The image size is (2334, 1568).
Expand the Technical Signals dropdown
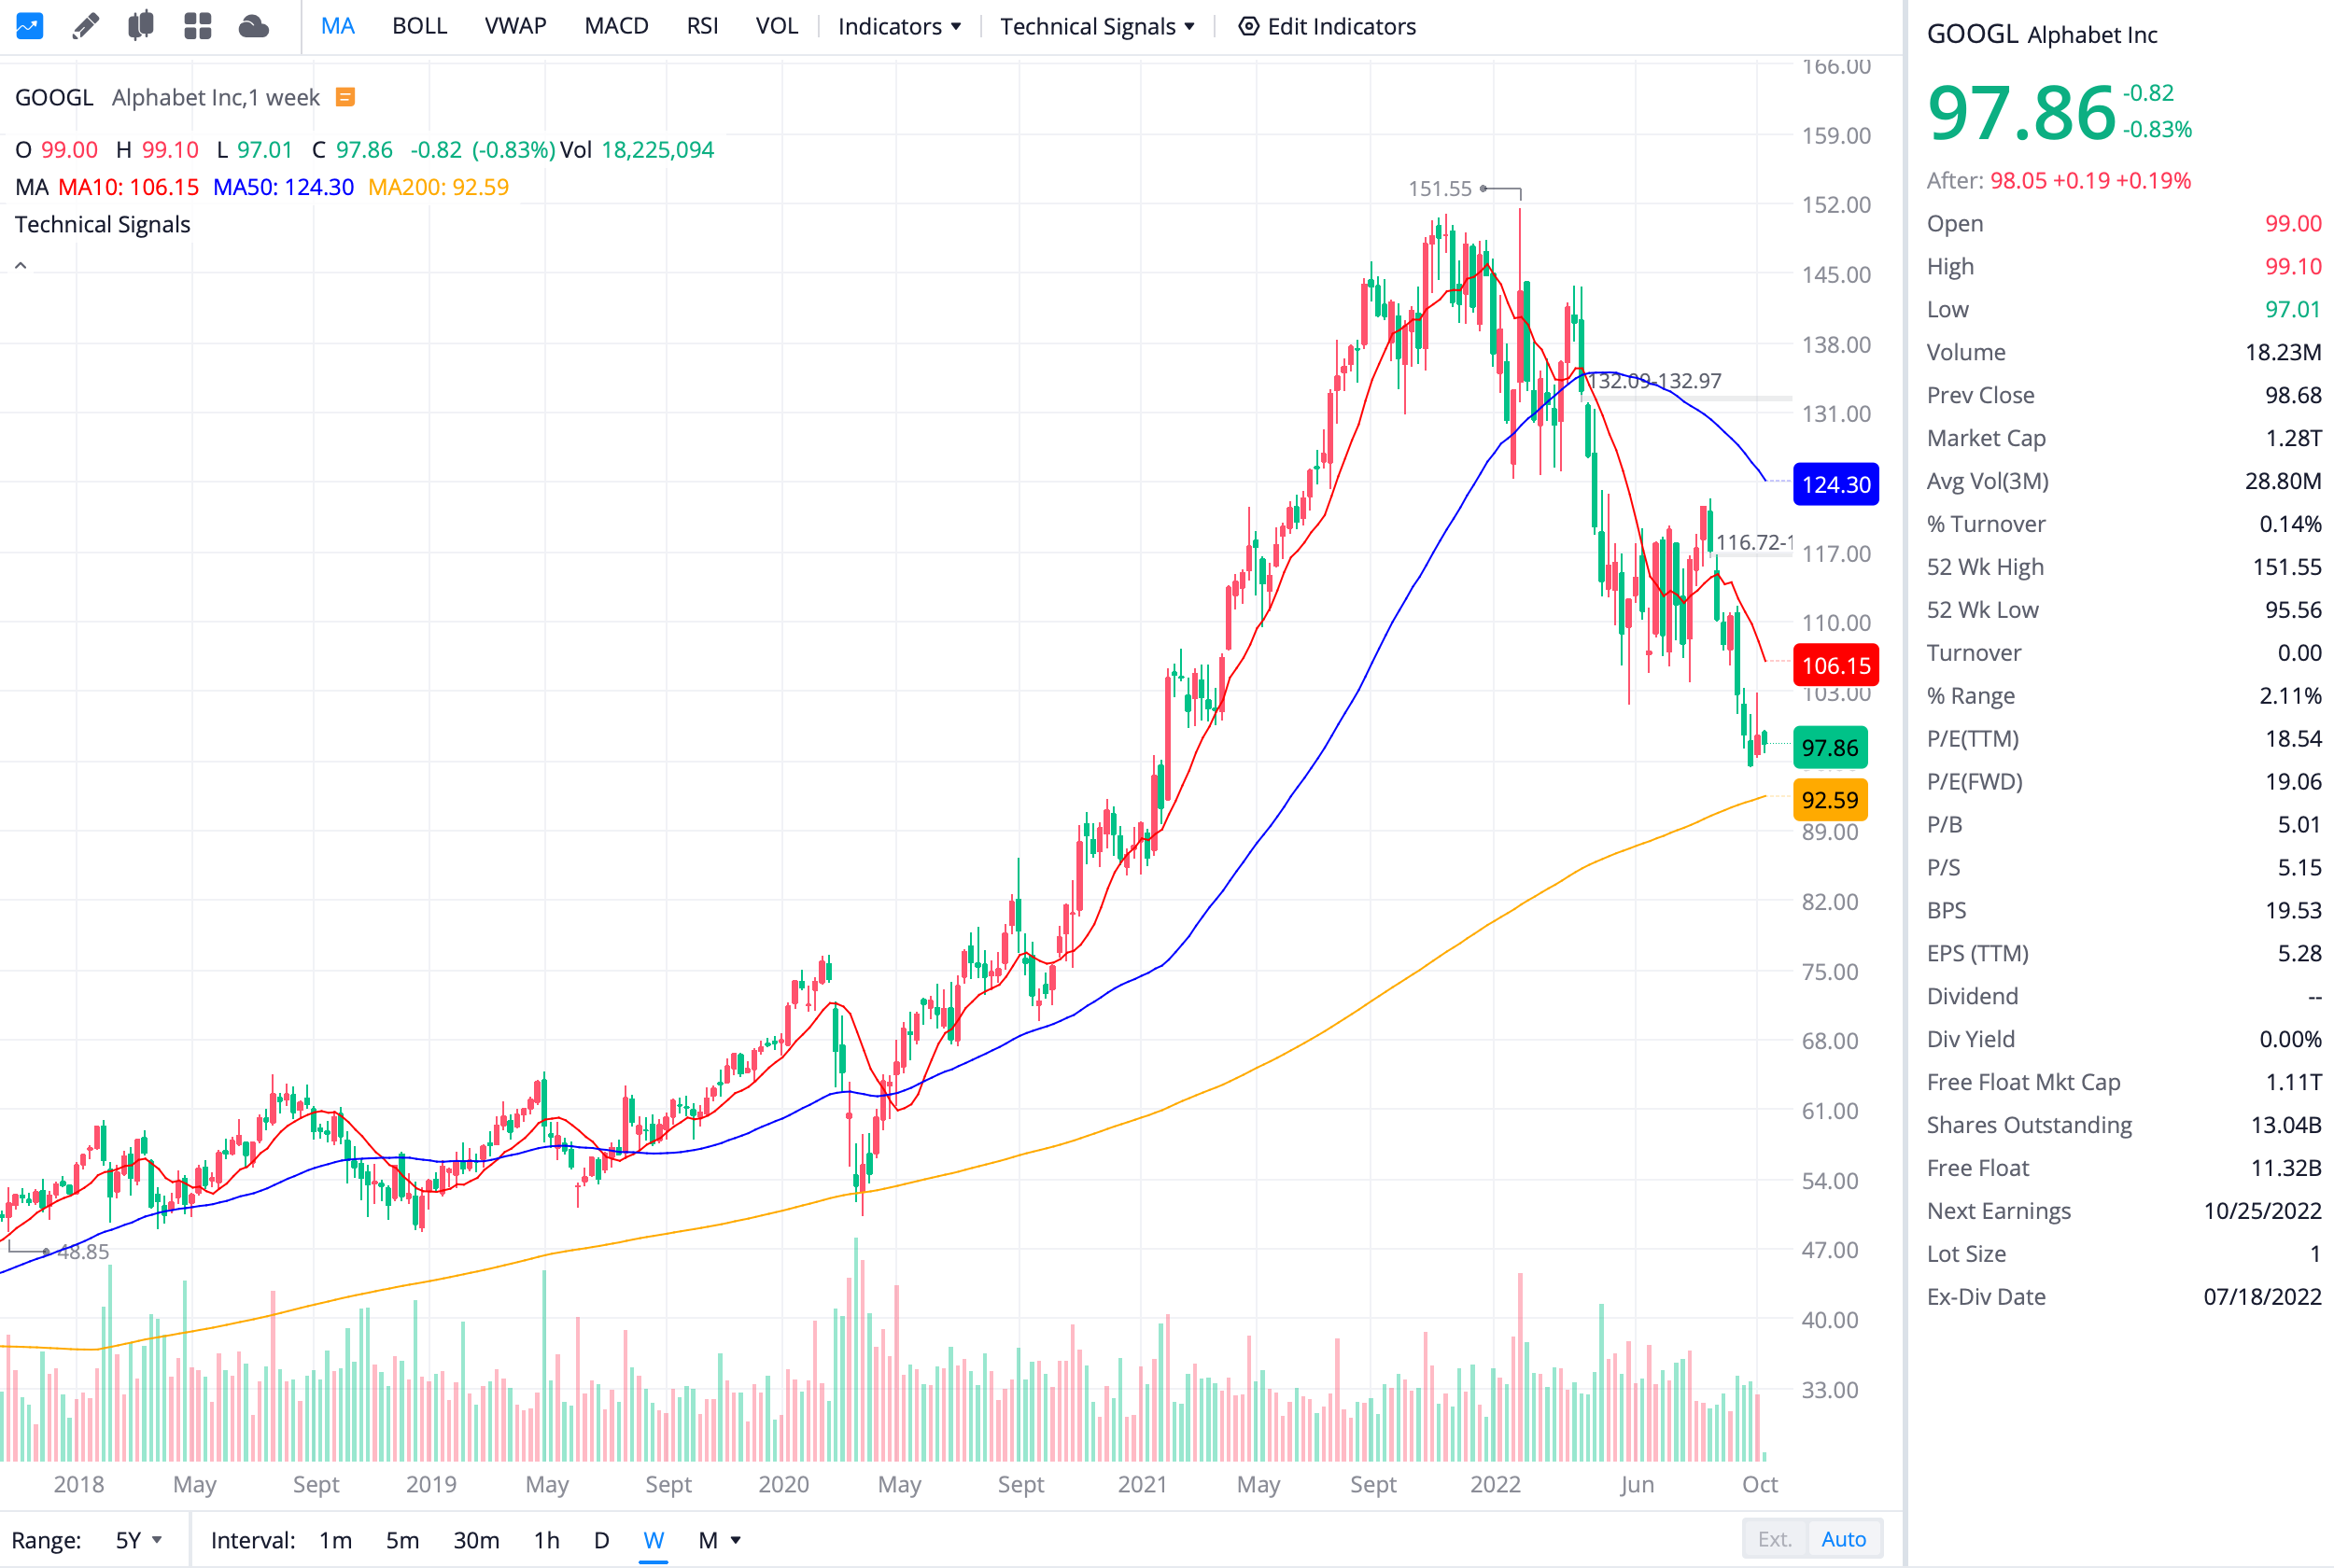1097,26
